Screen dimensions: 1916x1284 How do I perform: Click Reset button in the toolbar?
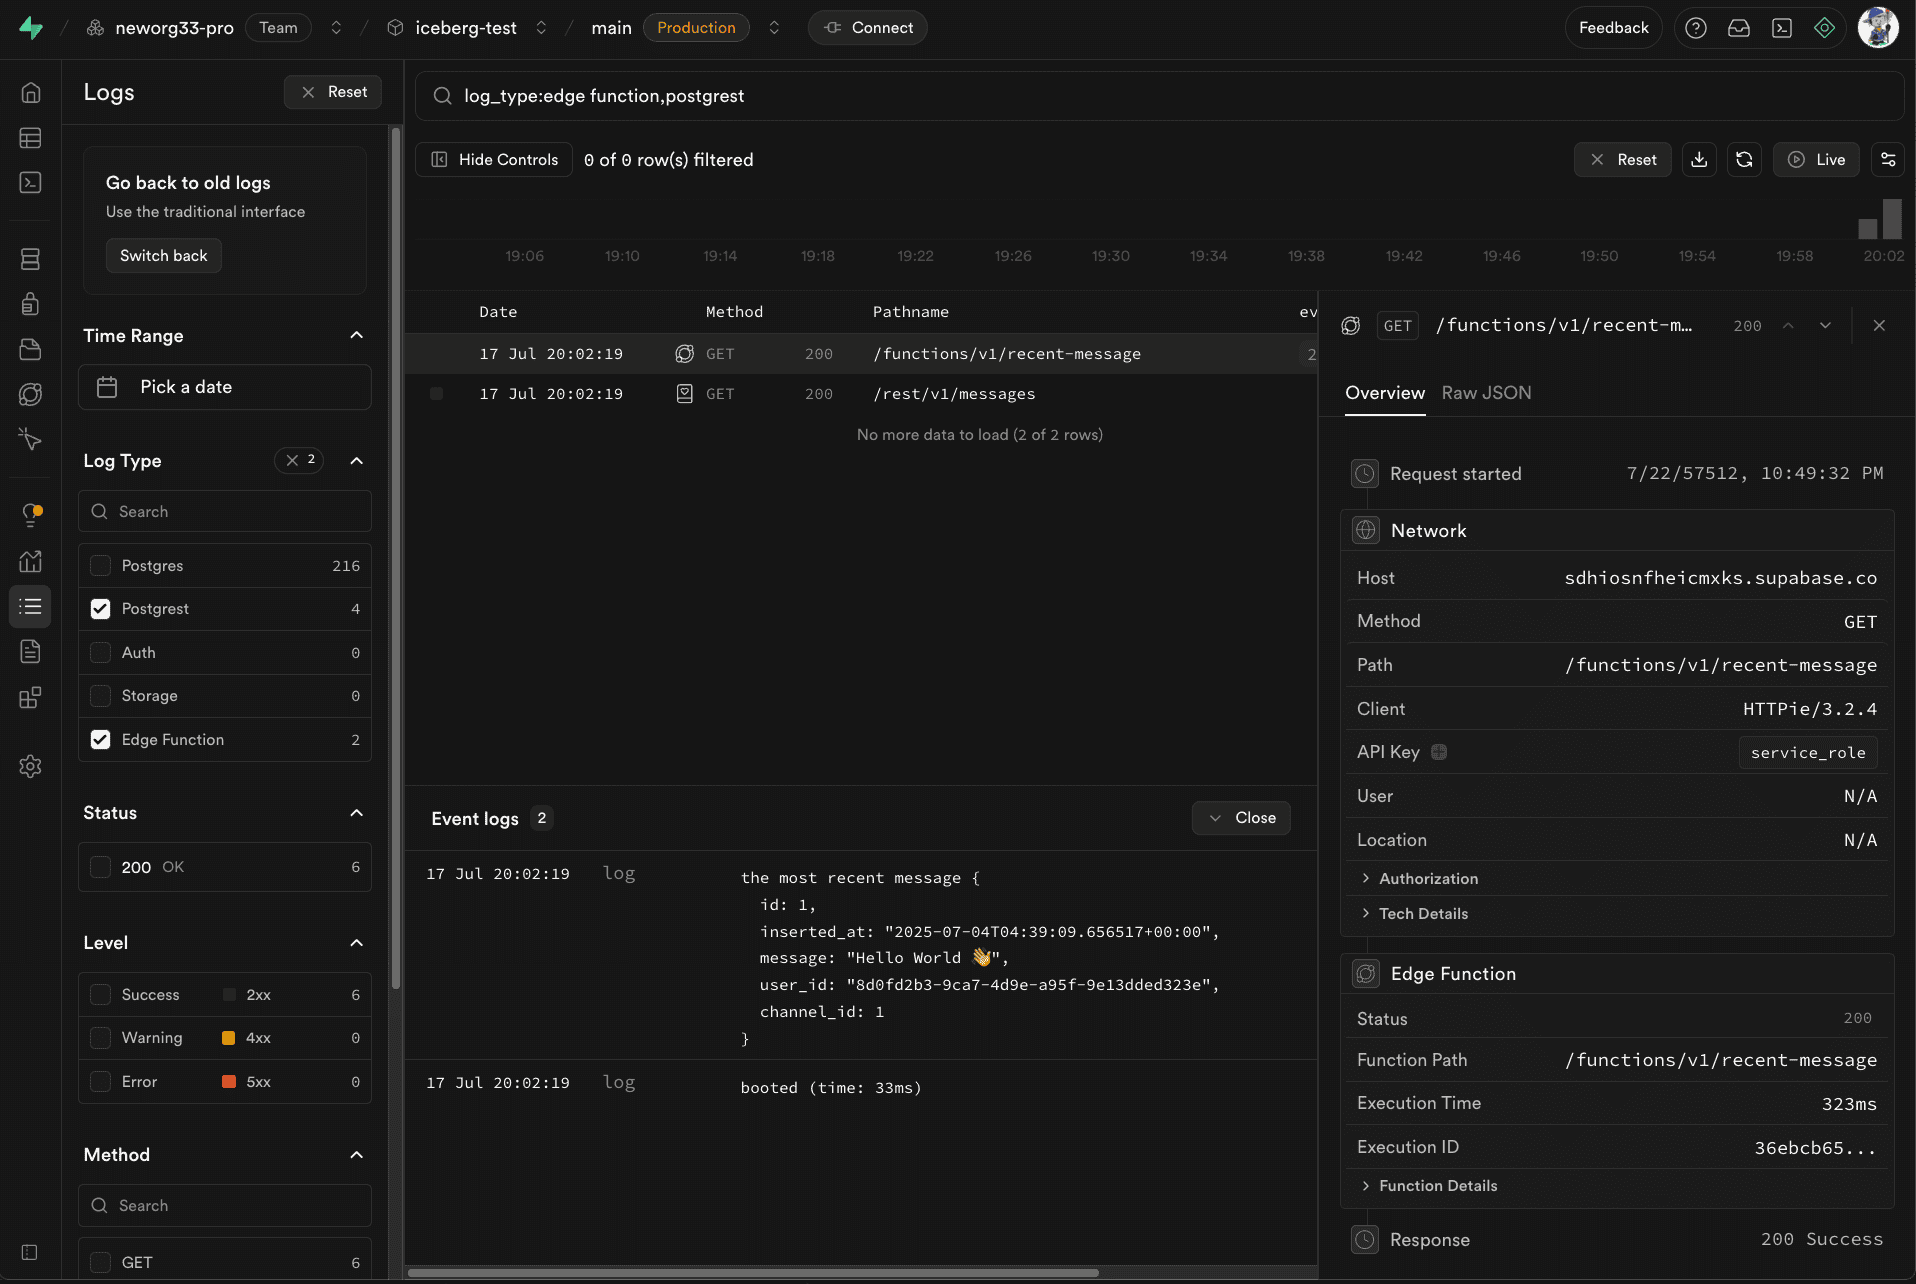coord(1623,160)
